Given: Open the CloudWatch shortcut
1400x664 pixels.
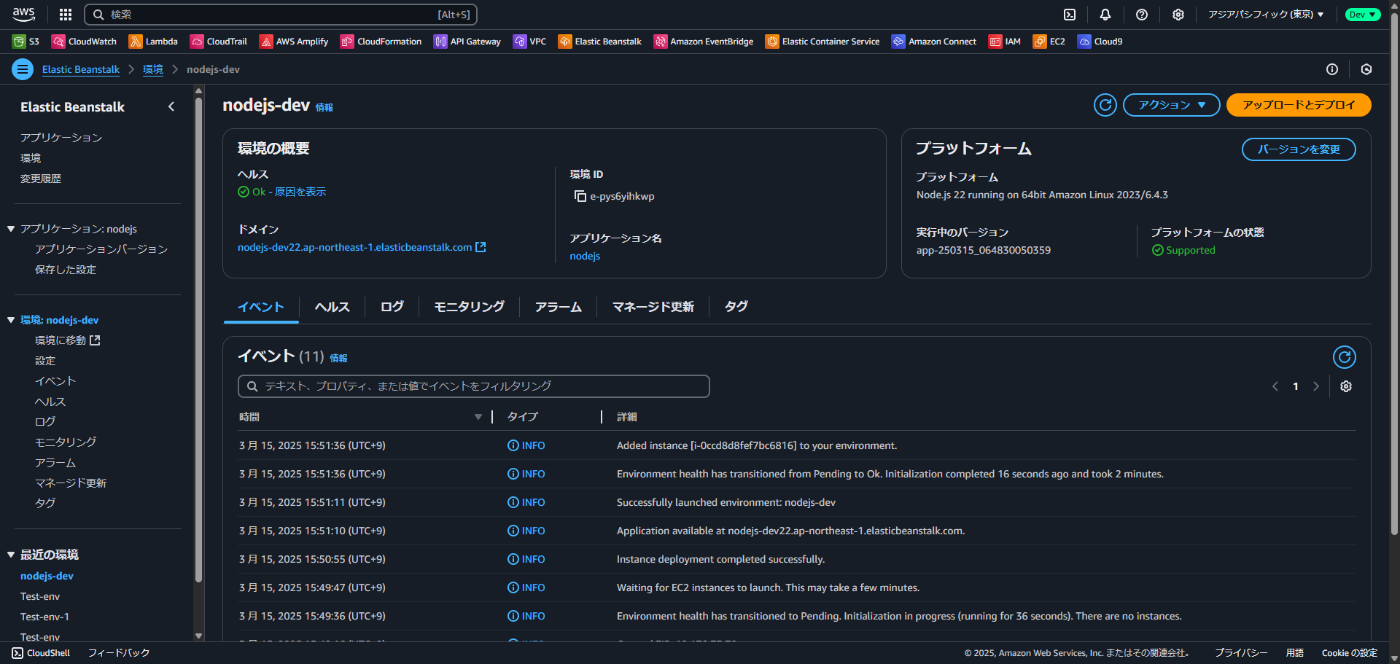Looking at the screenshot, I should pos(84,41).
